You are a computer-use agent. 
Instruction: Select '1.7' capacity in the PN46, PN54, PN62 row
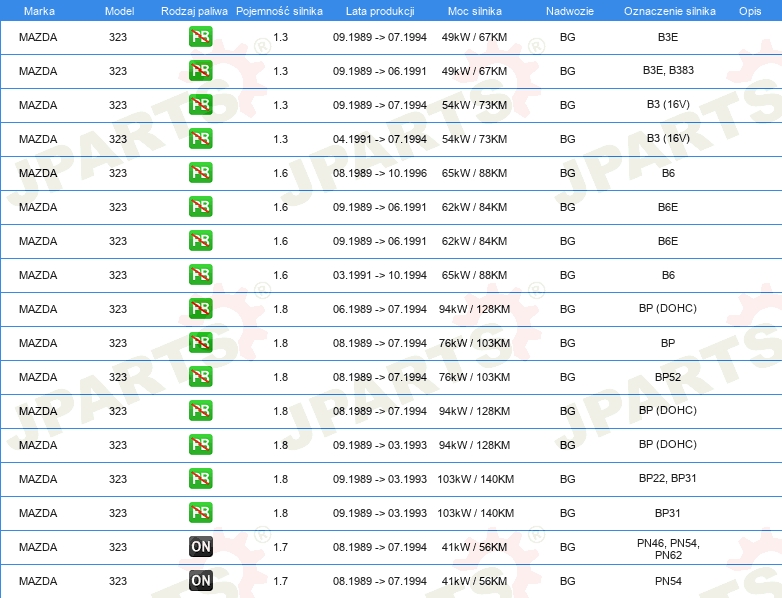[281, 547]
